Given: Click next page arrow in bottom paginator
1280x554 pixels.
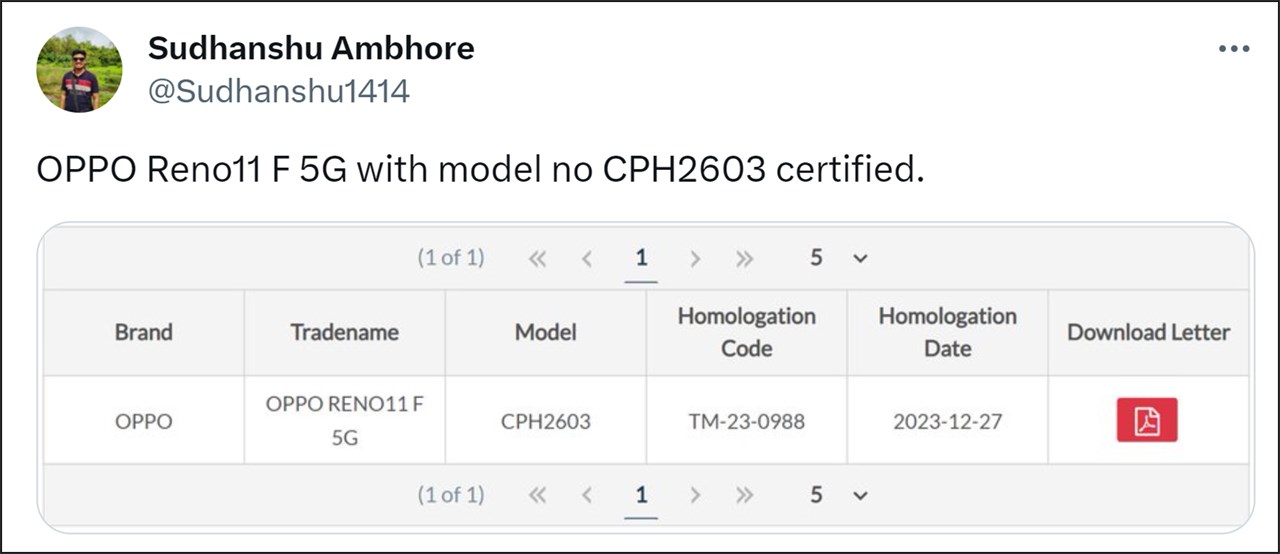Looking at the screenshot, I should 695,495.
